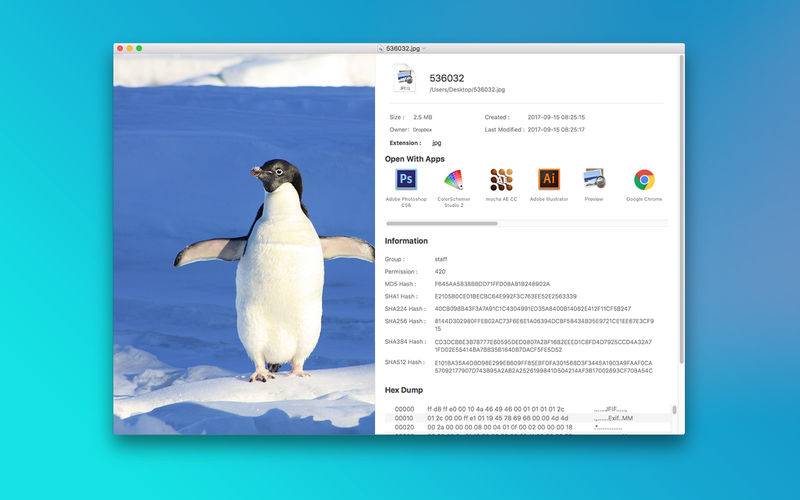
Task: Click the Size value 2.5 MB
Action: coord(423,117)
